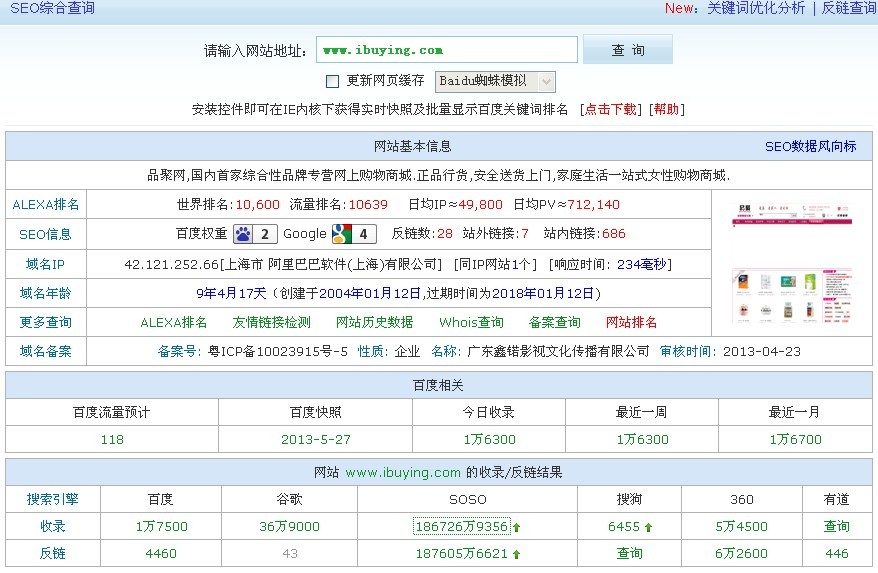This screenshot has height=573, width=878.
Task: Click the Google PageRank icon
Action: point(354,234)
